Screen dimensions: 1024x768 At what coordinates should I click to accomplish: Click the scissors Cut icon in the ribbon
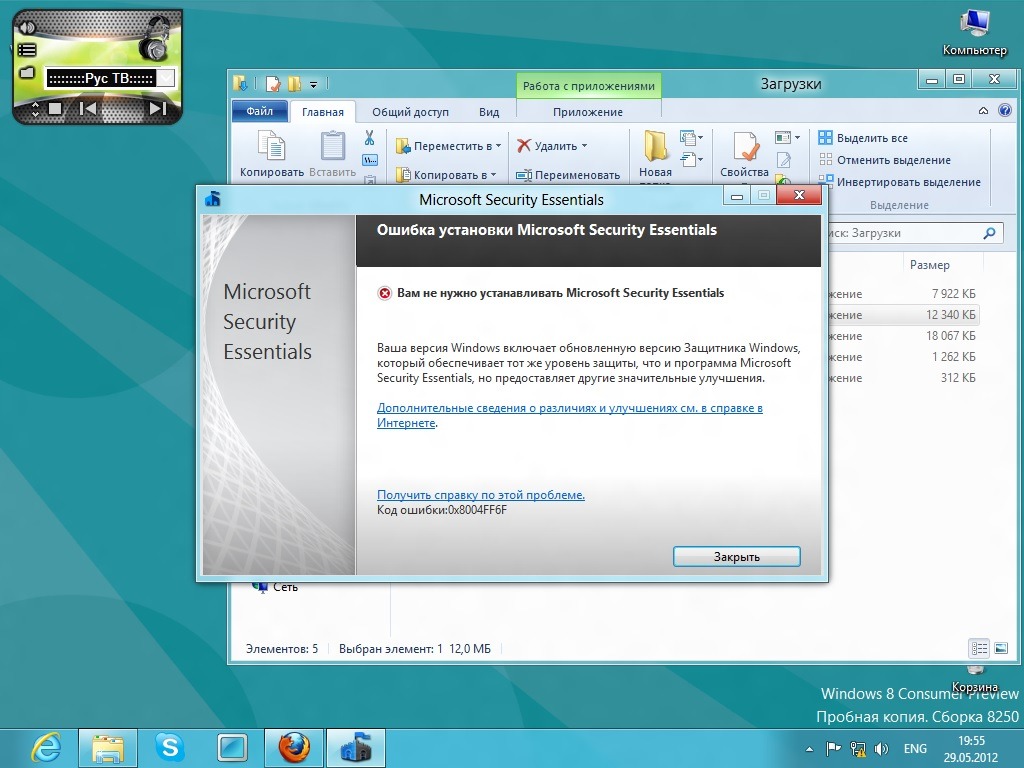[x=370, y=138]
